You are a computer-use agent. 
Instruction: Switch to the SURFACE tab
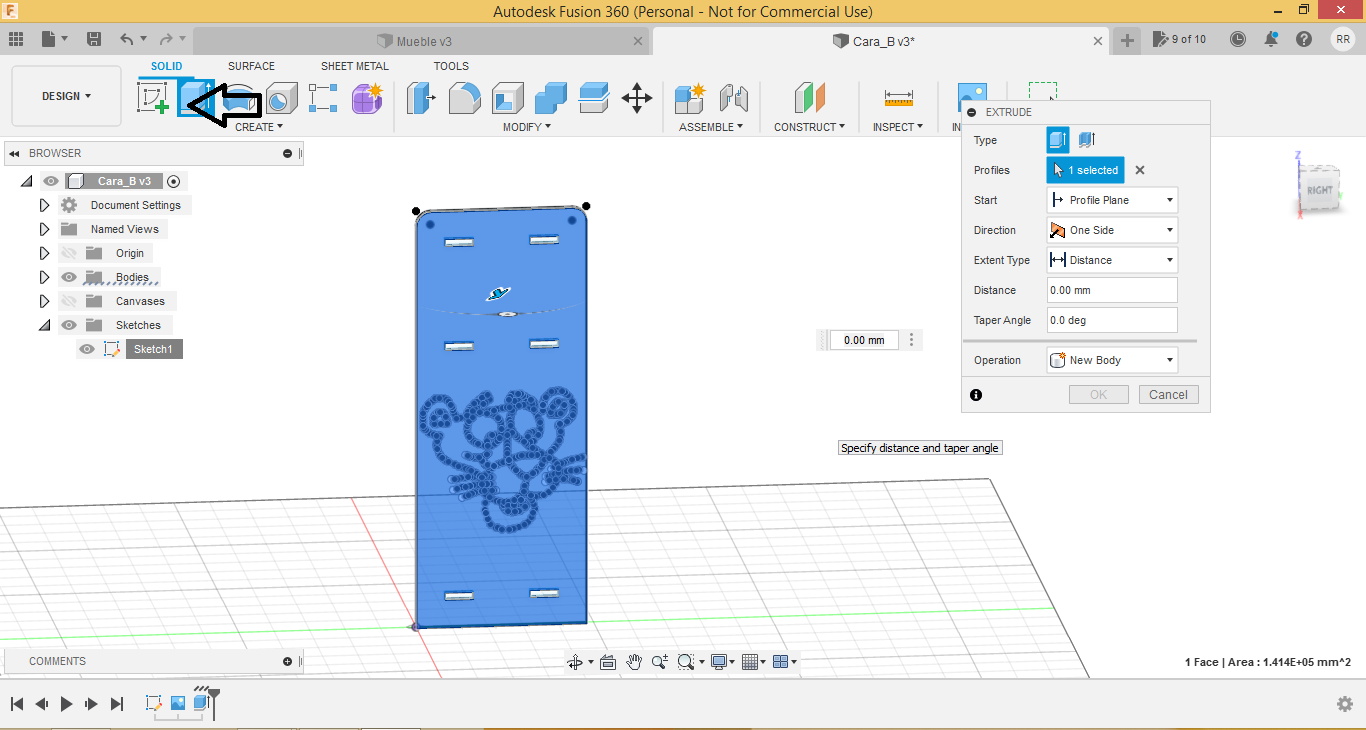251,66
